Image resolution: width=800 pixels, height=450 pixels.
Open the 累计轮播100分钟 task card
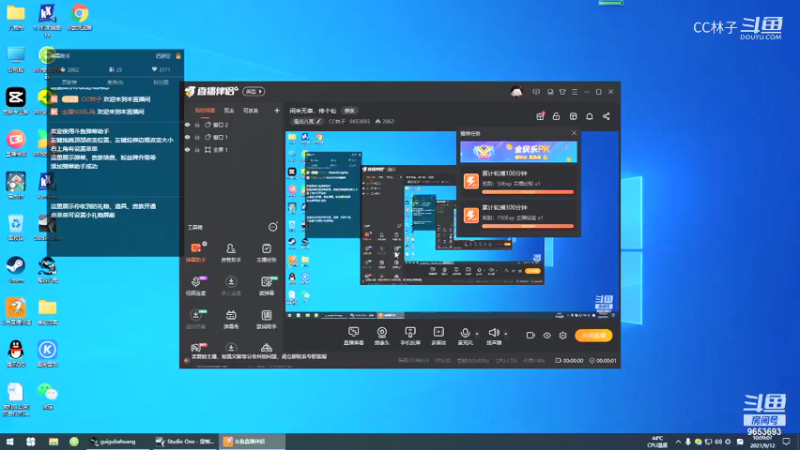coord(518,181)
